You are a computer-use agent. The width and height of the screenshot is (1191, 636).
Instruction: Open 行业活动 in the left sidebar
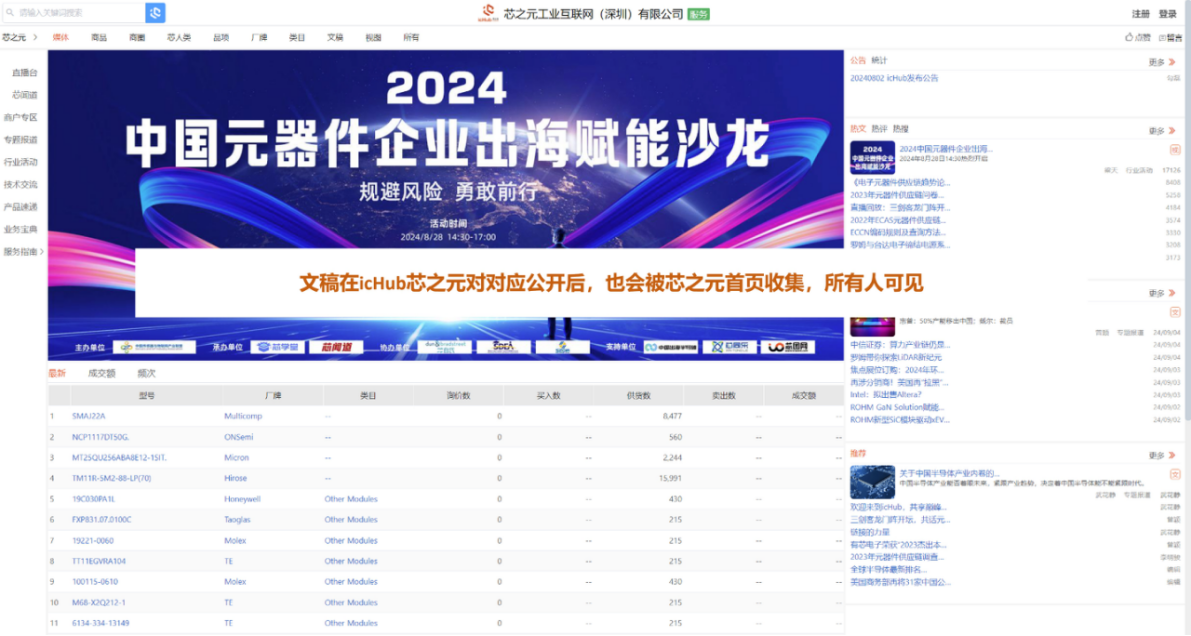click(21, 162)
